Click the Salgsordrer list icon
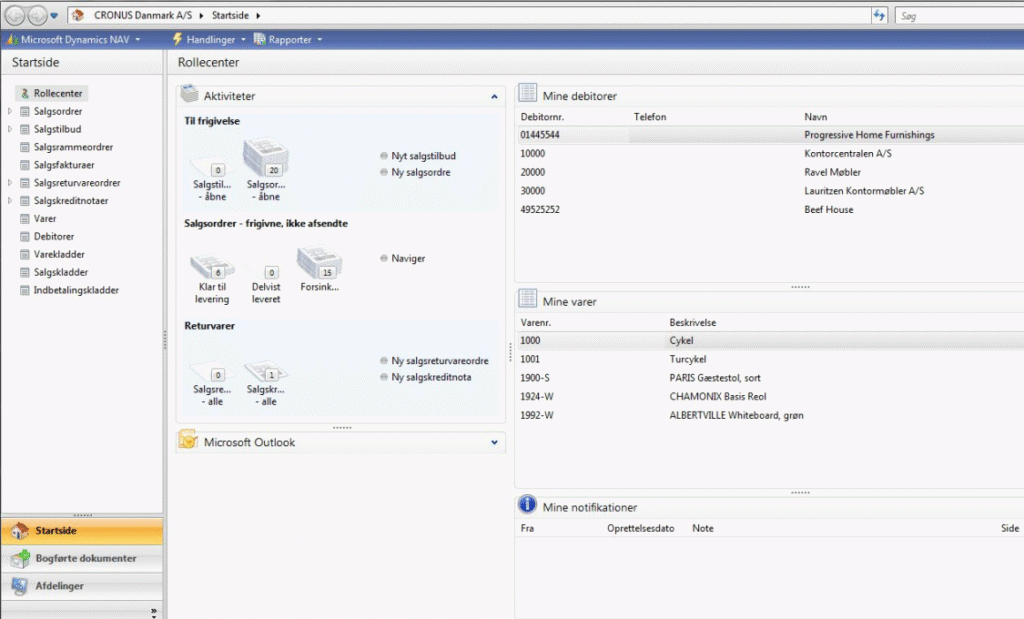Screen dimensions: 1024x619 (25, 112)
